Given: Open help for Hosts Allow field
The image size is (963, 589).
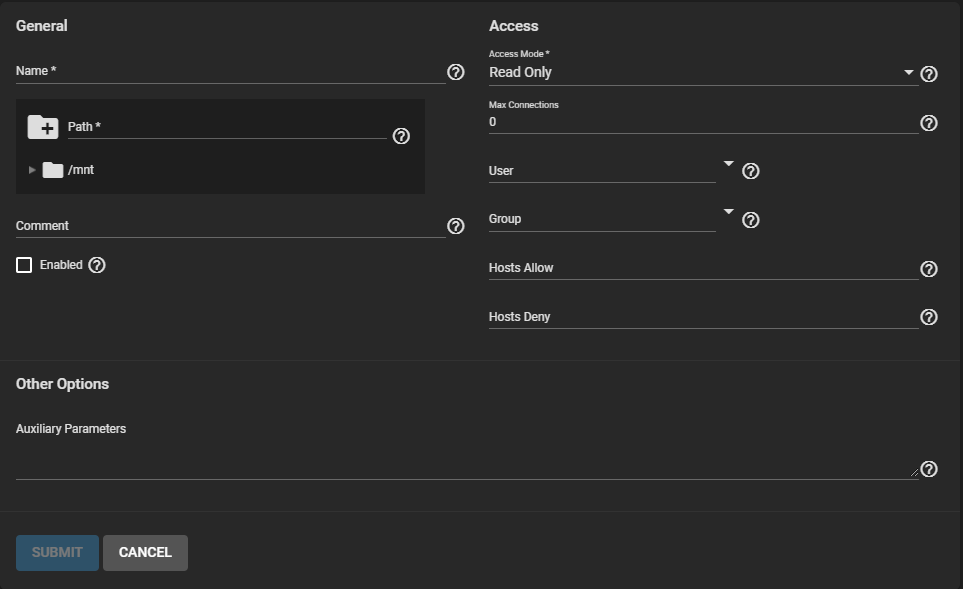Looking at the screenshot, I should (x=928, y=269).
